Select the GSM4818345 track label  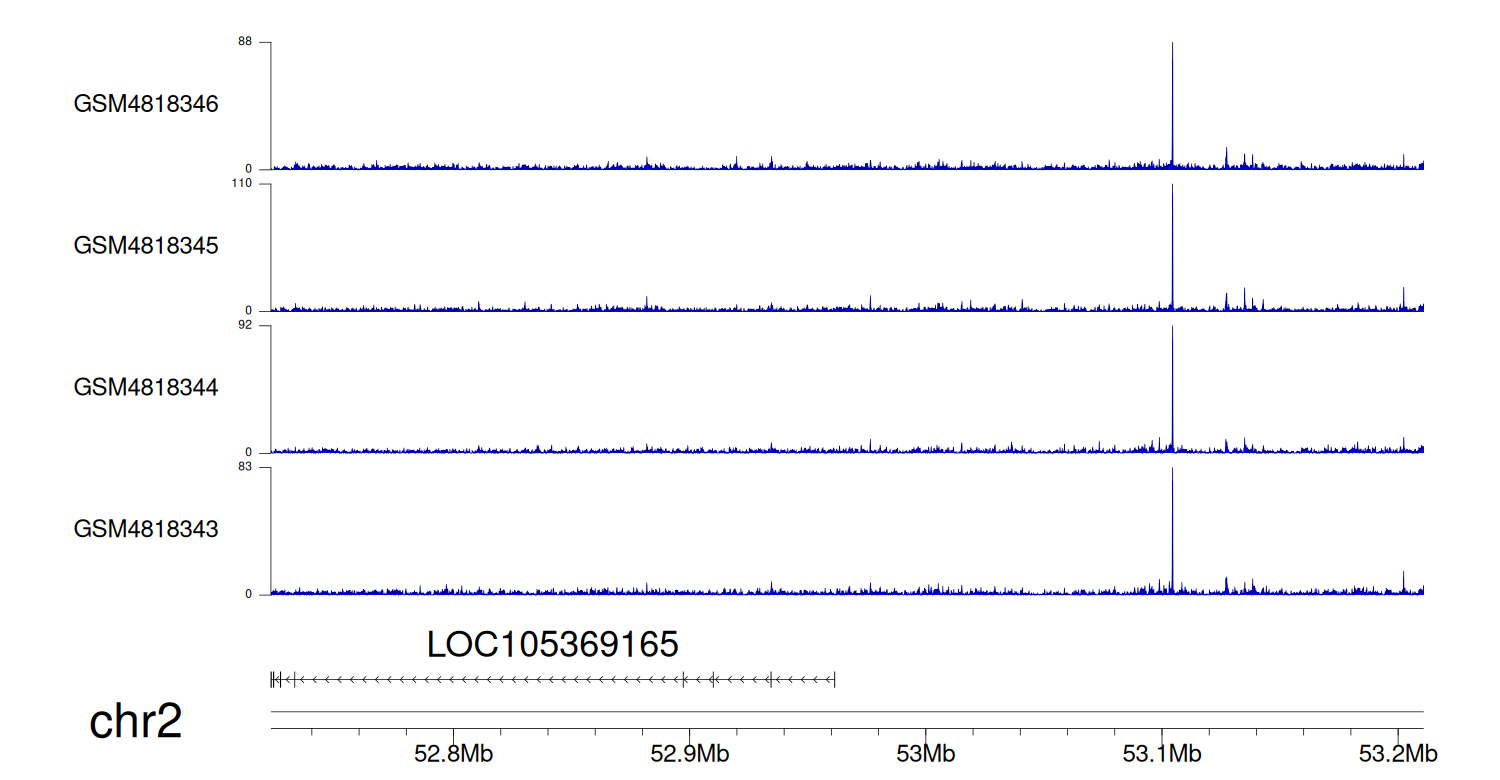pos(146,246)
